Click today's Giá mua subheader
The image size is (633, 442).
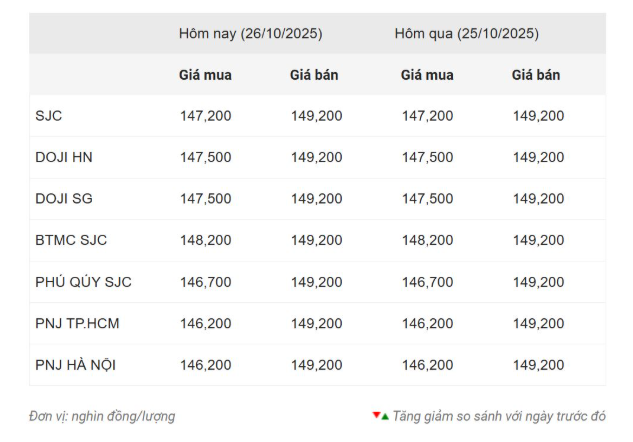(x=205, y=75)
